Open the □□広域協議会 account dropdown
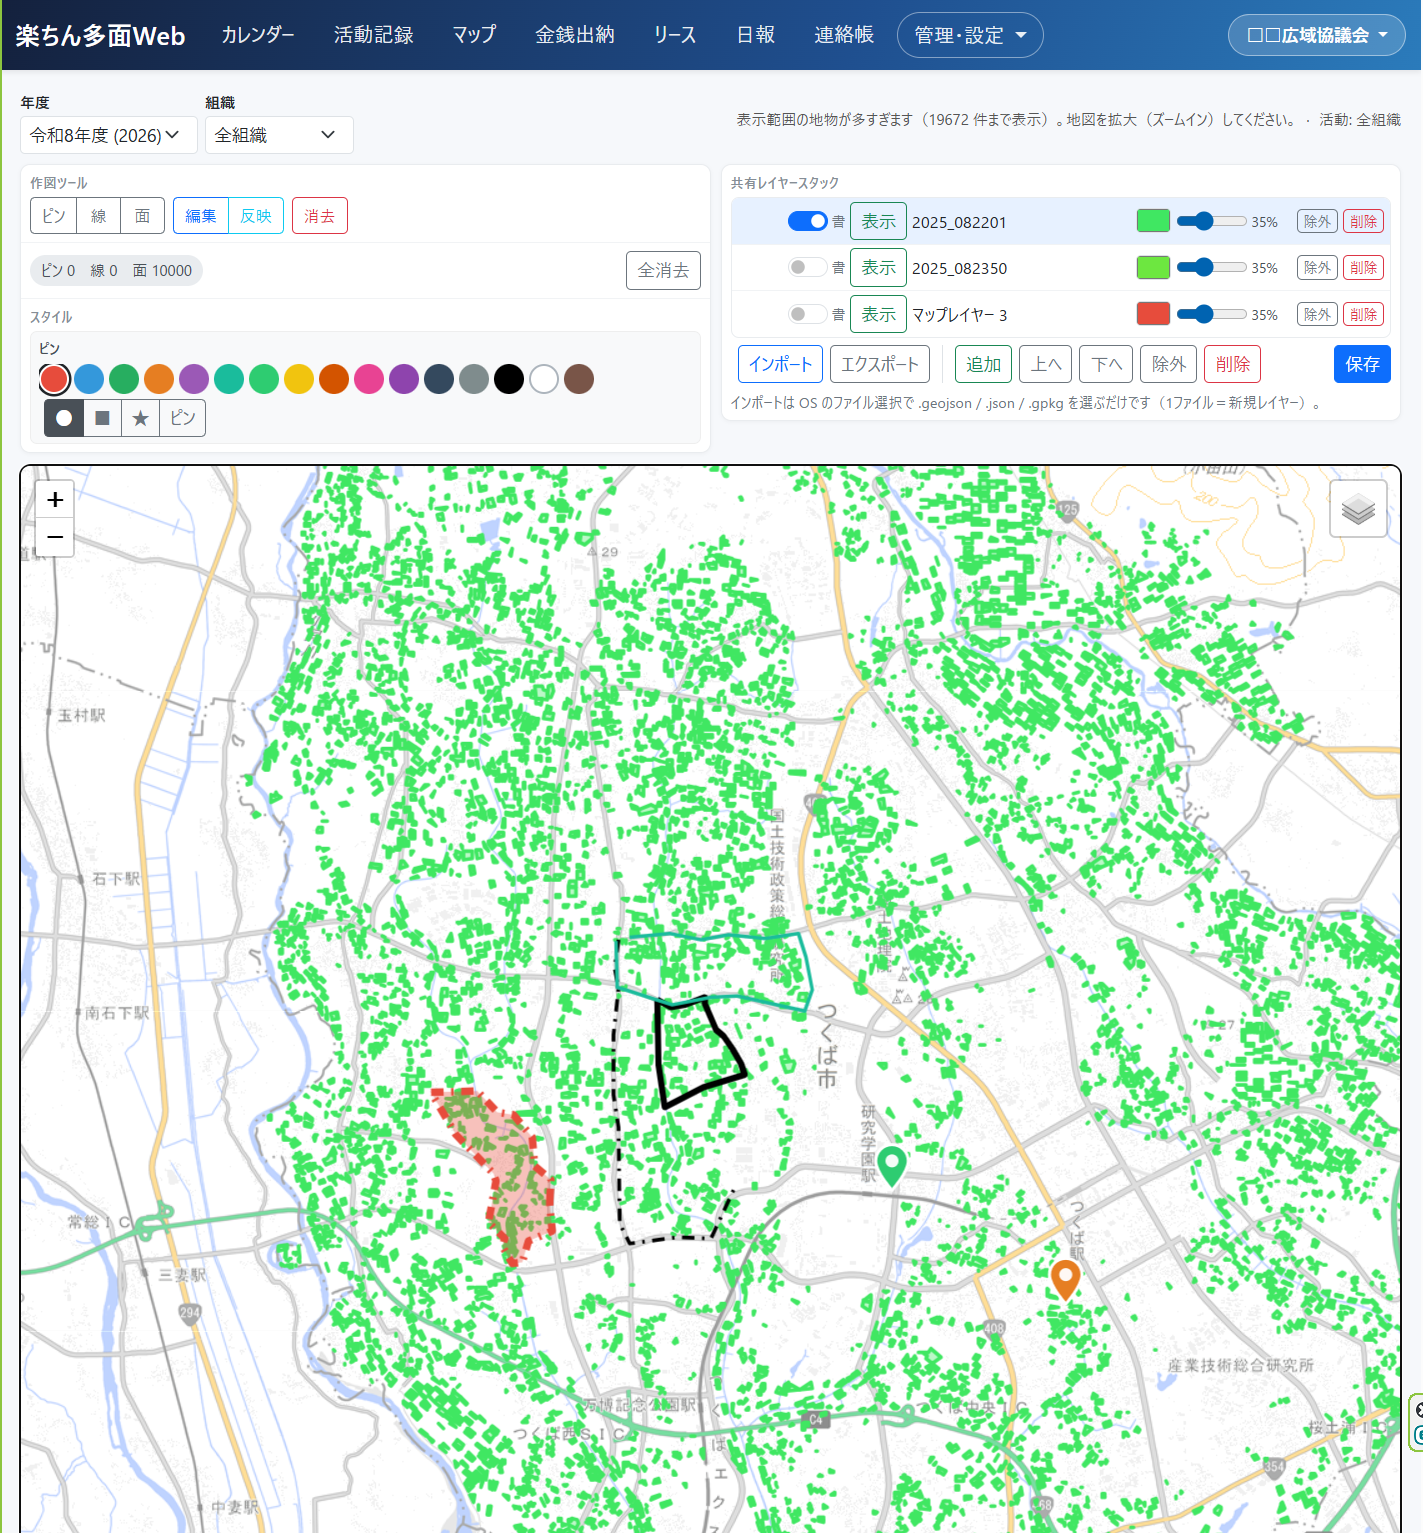This screenshot has height=1533, width=1423. (1317, 35)
